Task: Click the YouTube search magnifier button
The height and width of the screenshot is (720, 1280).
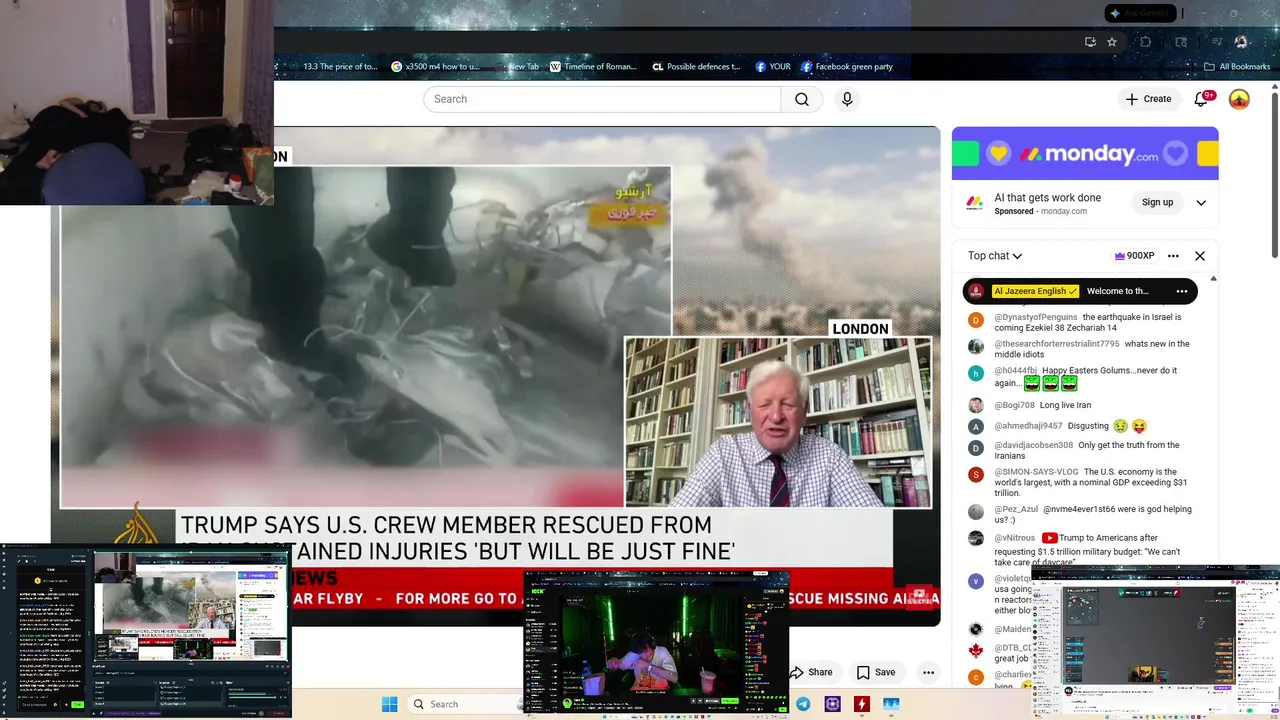Action: pos(802,99)
